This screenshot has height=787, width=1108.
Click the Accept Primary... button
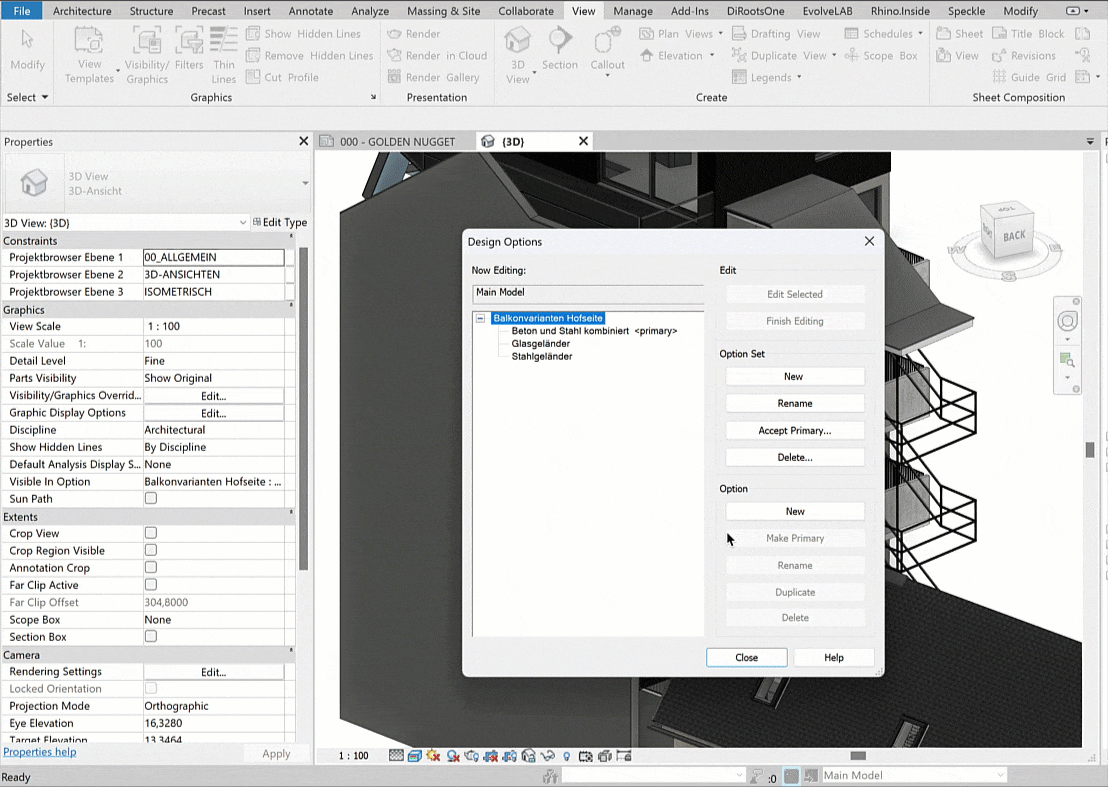click(795, 431)
